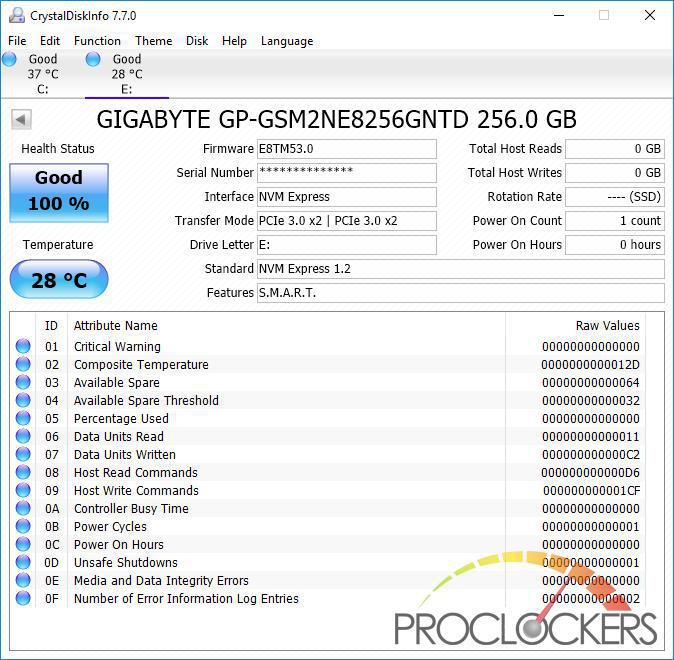Click the Raw Values column header
The width and height of the screenshot is (674, 660).
607,326
